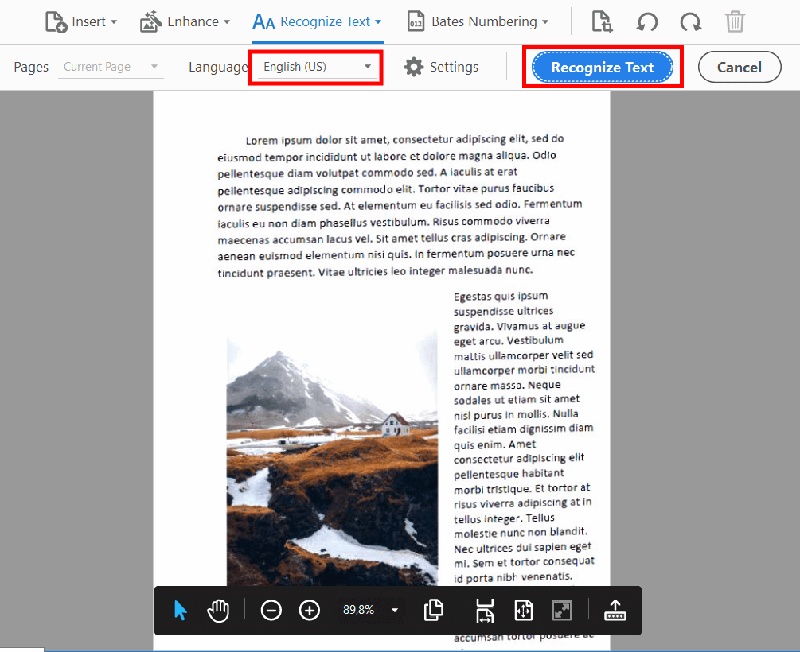Open the share upload tool
This screenshot has width=800, height=652.
pos(614,610)
